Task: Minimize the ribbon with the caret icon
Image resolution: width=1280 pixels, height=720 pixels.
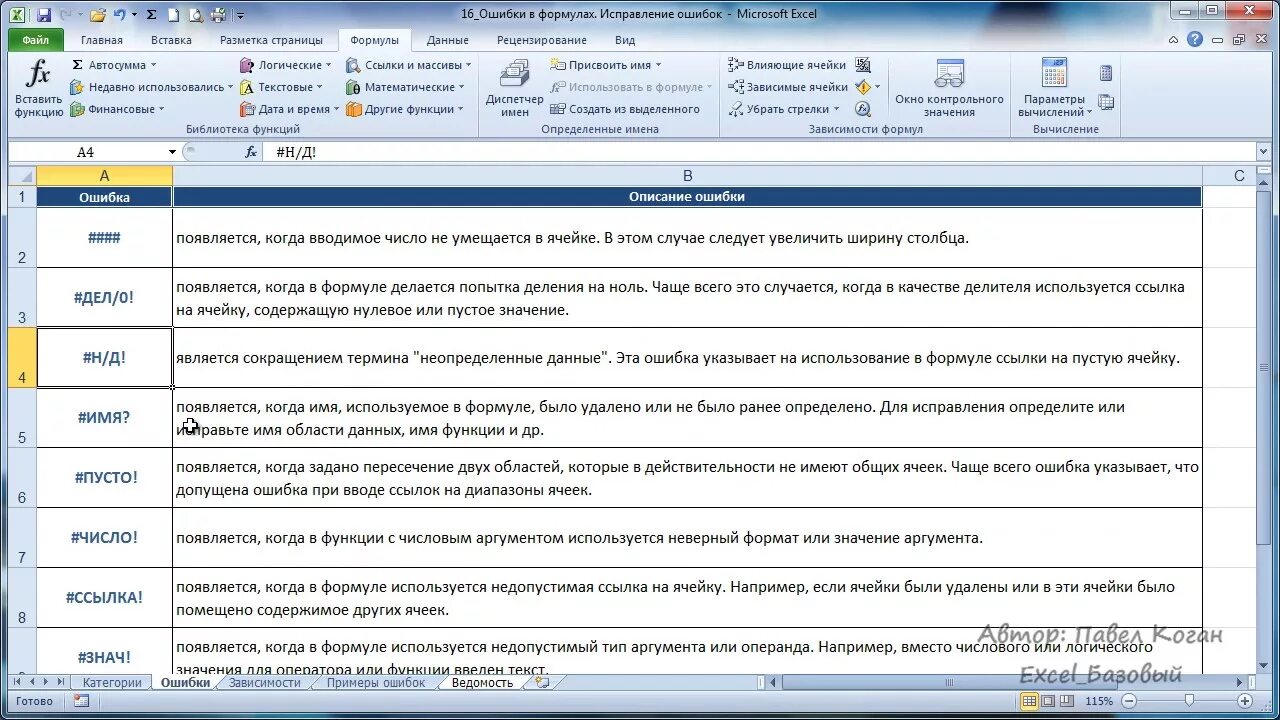Action: 1174,40
